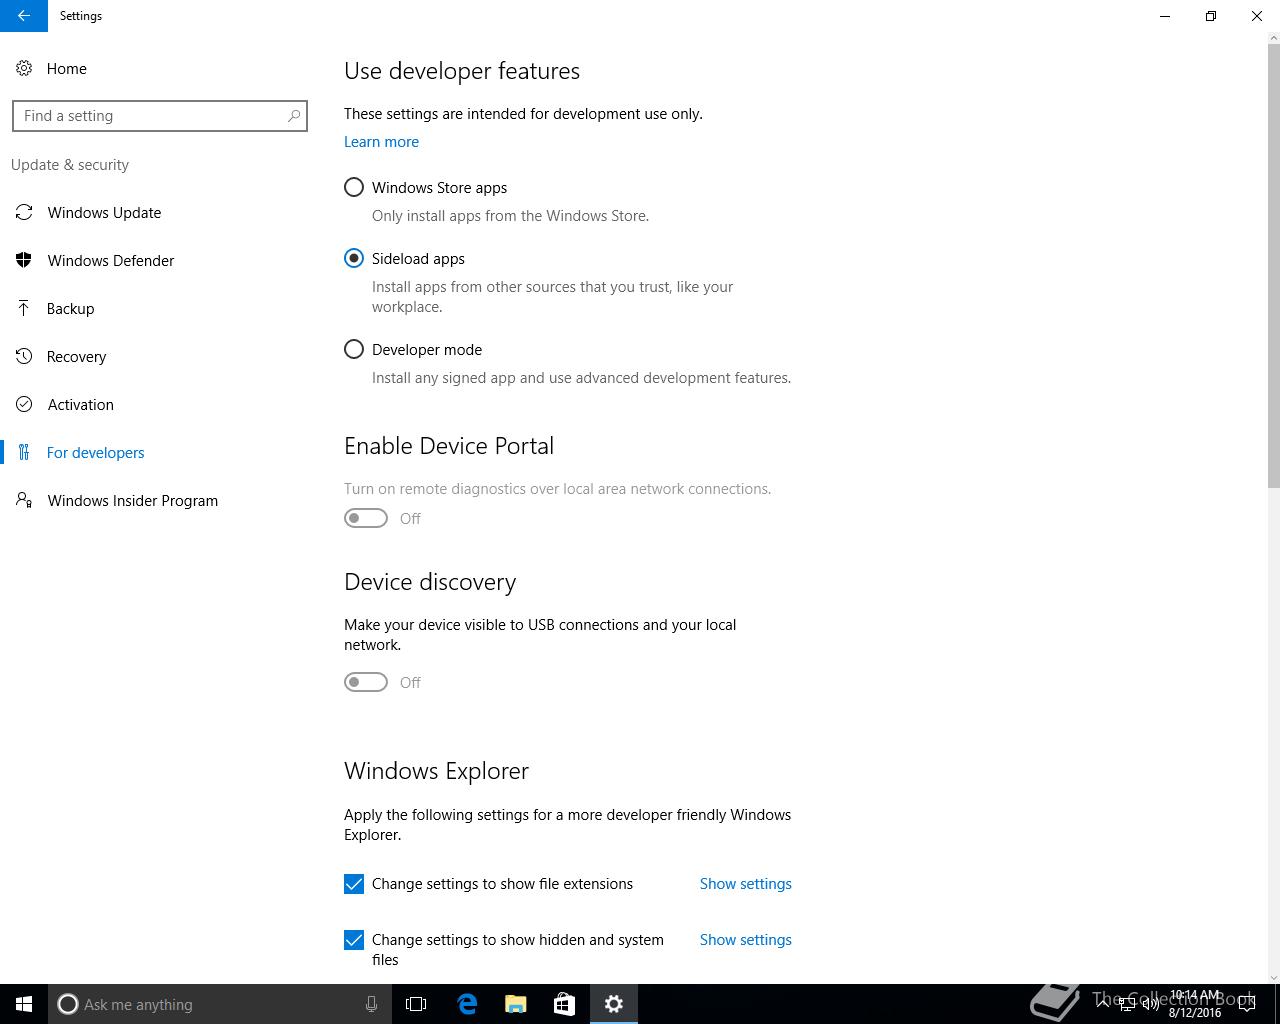This screenshot has width=1280, height=1024.
Task: Select Sideload apps radio button
Action: coord(354,258)
